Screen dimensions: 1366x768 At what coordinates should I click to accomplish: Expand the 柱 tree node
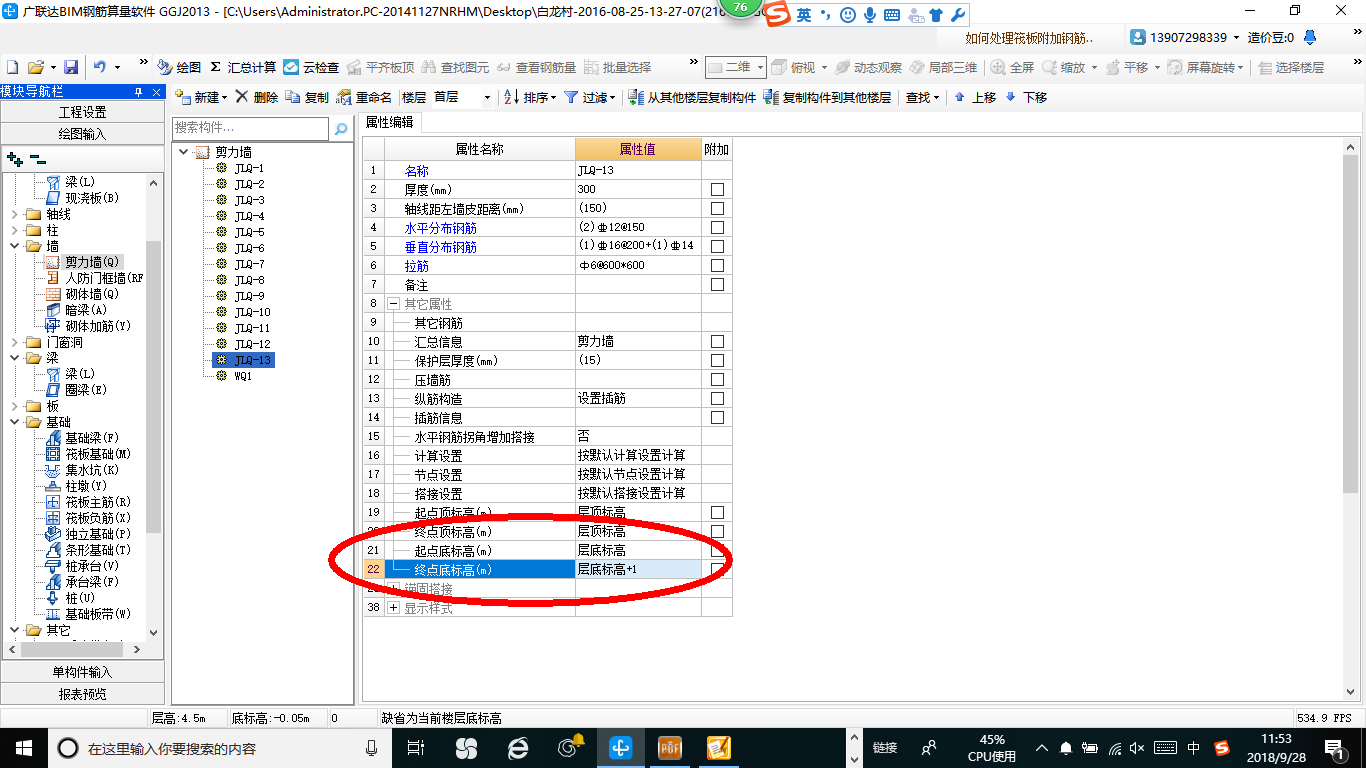(x=14, y=230)
